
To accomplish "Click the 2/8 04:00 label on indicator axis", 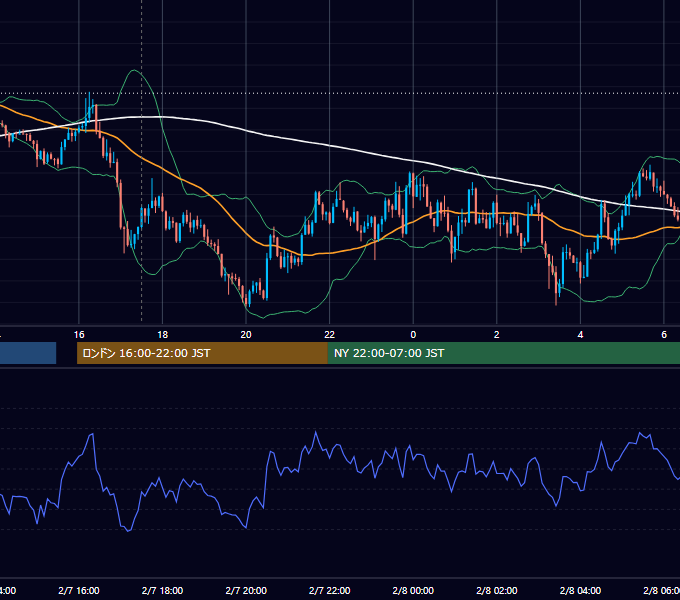I will pyautogui.click(x=580, y=590).
